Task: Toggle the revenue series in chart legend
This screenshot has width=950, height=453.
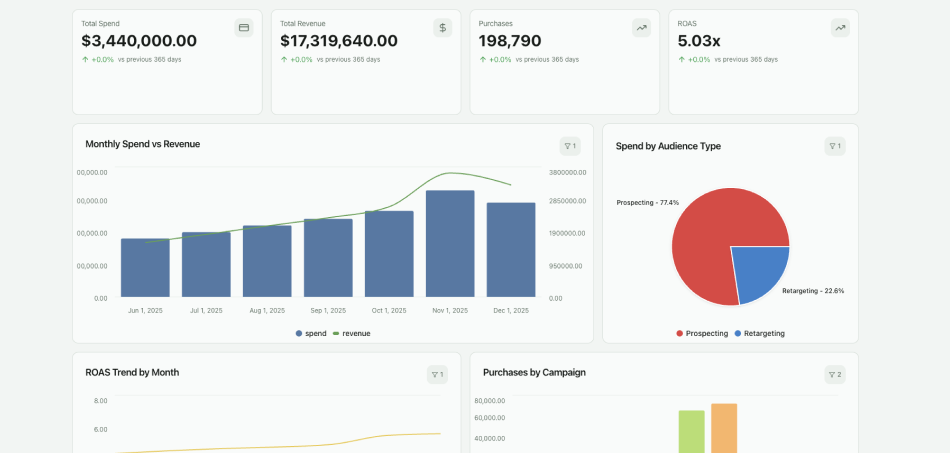Action: [x=352, y=334]
